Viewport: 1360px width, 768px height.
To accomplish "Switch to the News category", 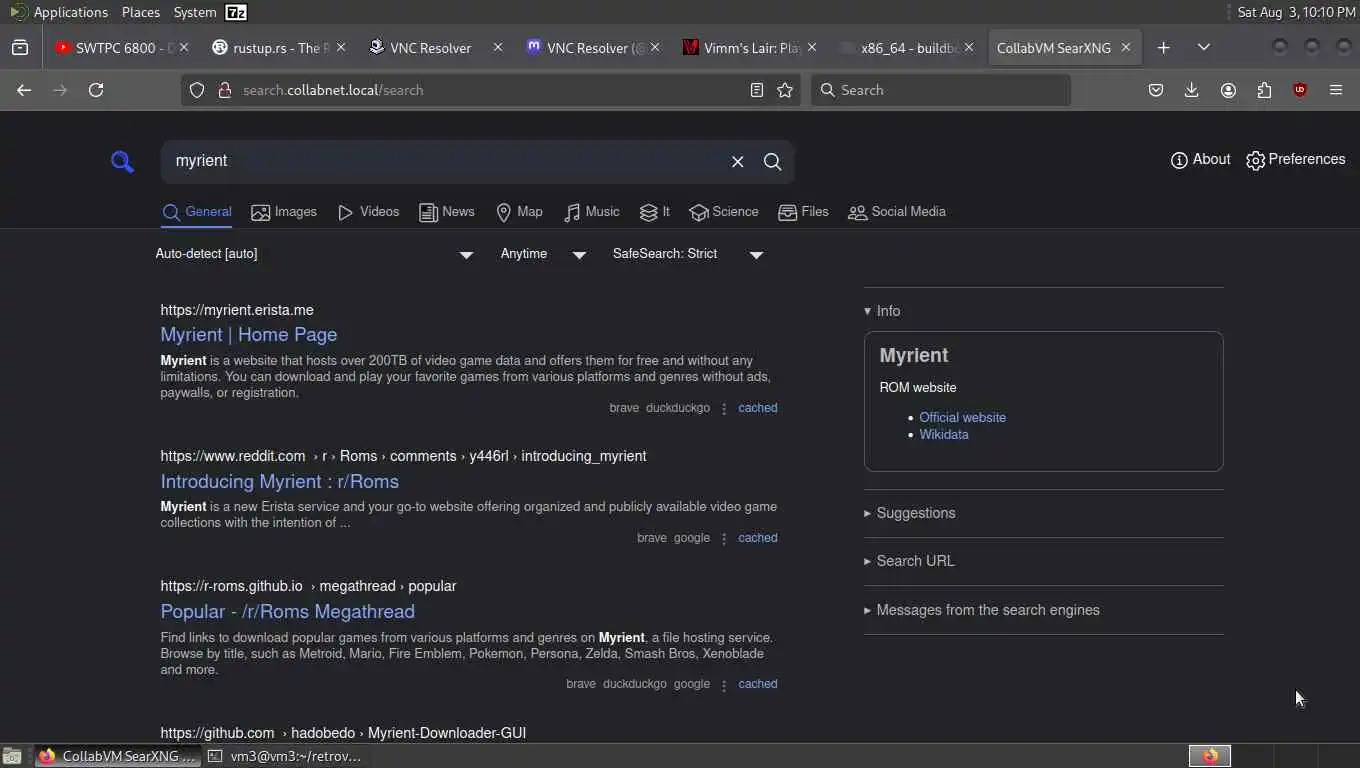I will [447, 212].
